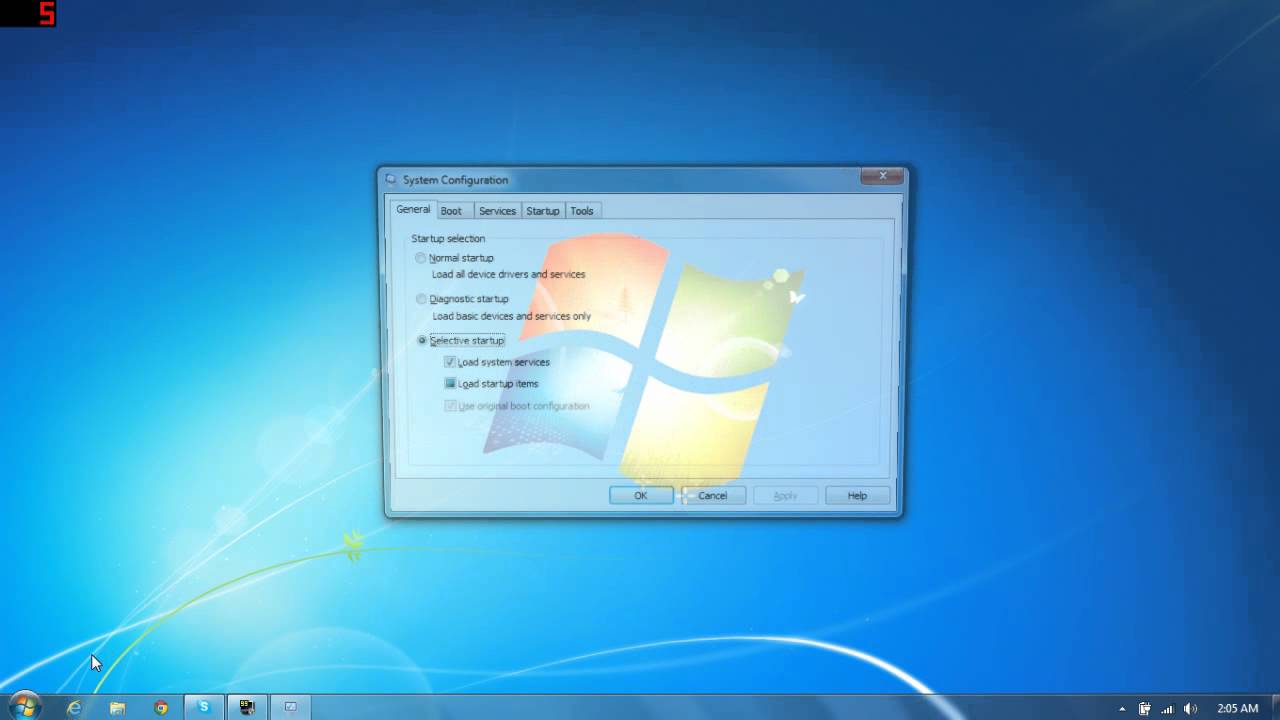The image size is (1280, 720).
Task: Click 'Load all device drivers and services' text
Action: coord(508,274)
